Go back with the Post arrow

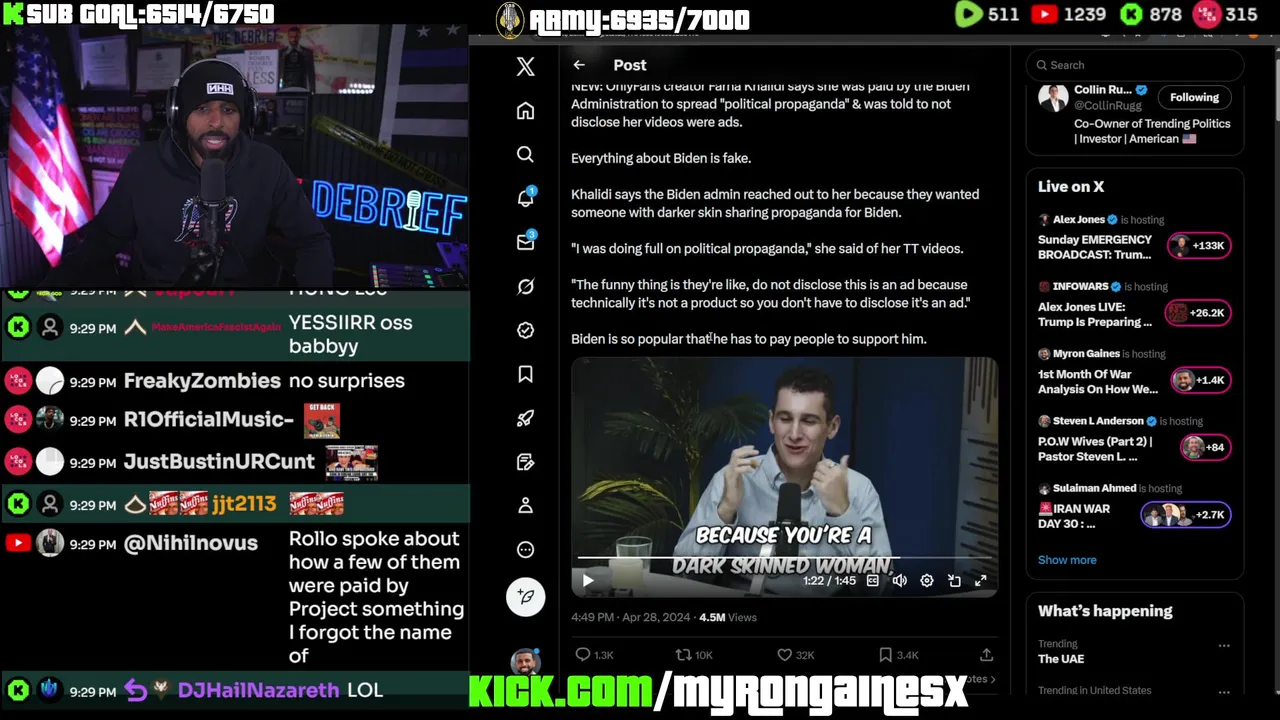point(579,65)
